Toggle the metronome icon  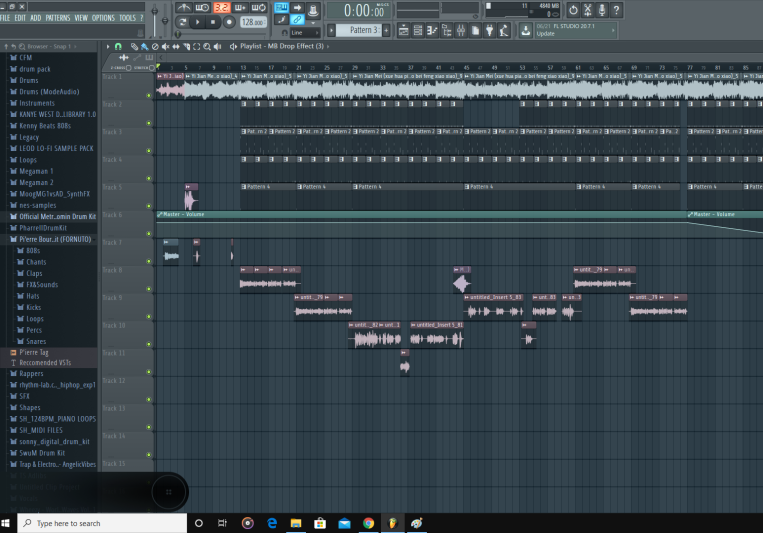[183, 7]
